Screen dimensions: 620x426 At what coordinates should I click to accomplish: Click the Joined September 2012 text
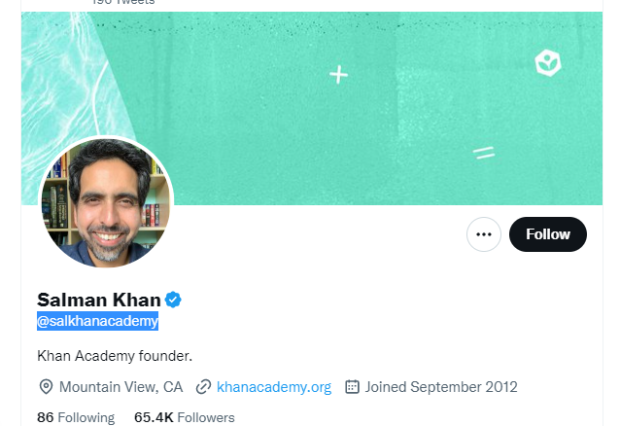pyautogui.click(x=441, y=386)
